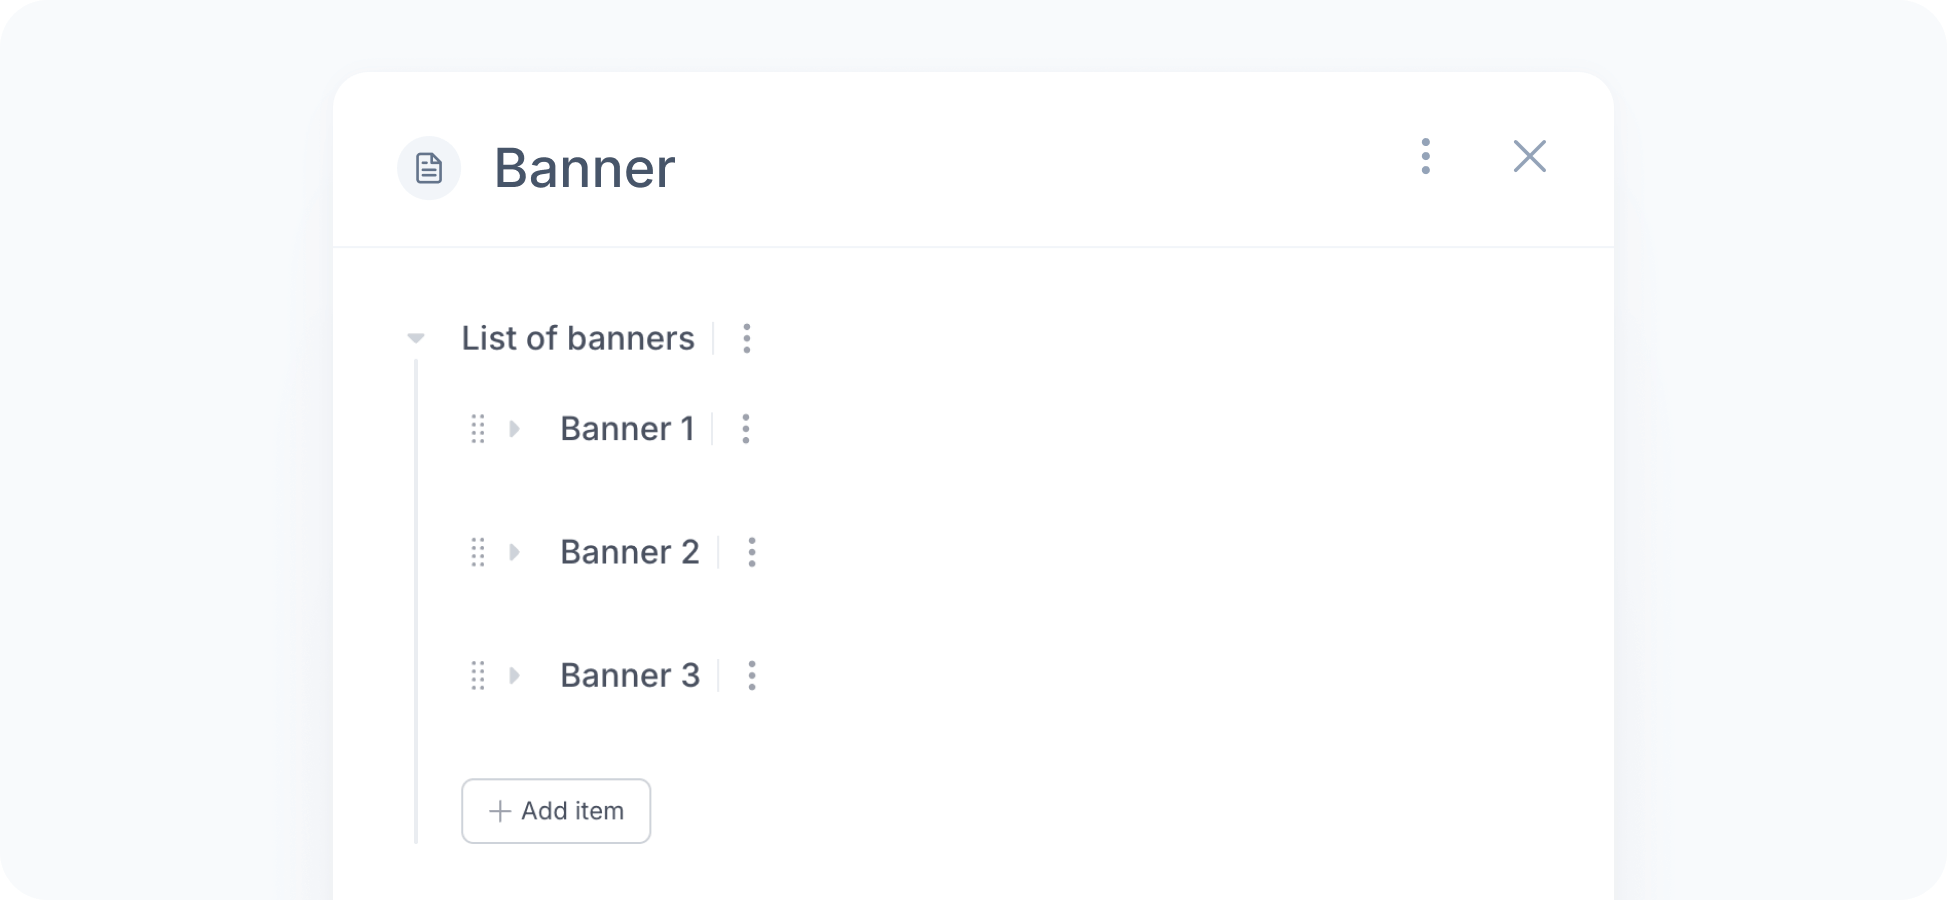Expand the Banner 1 item

pyautogui.click(x=515, y=429)
